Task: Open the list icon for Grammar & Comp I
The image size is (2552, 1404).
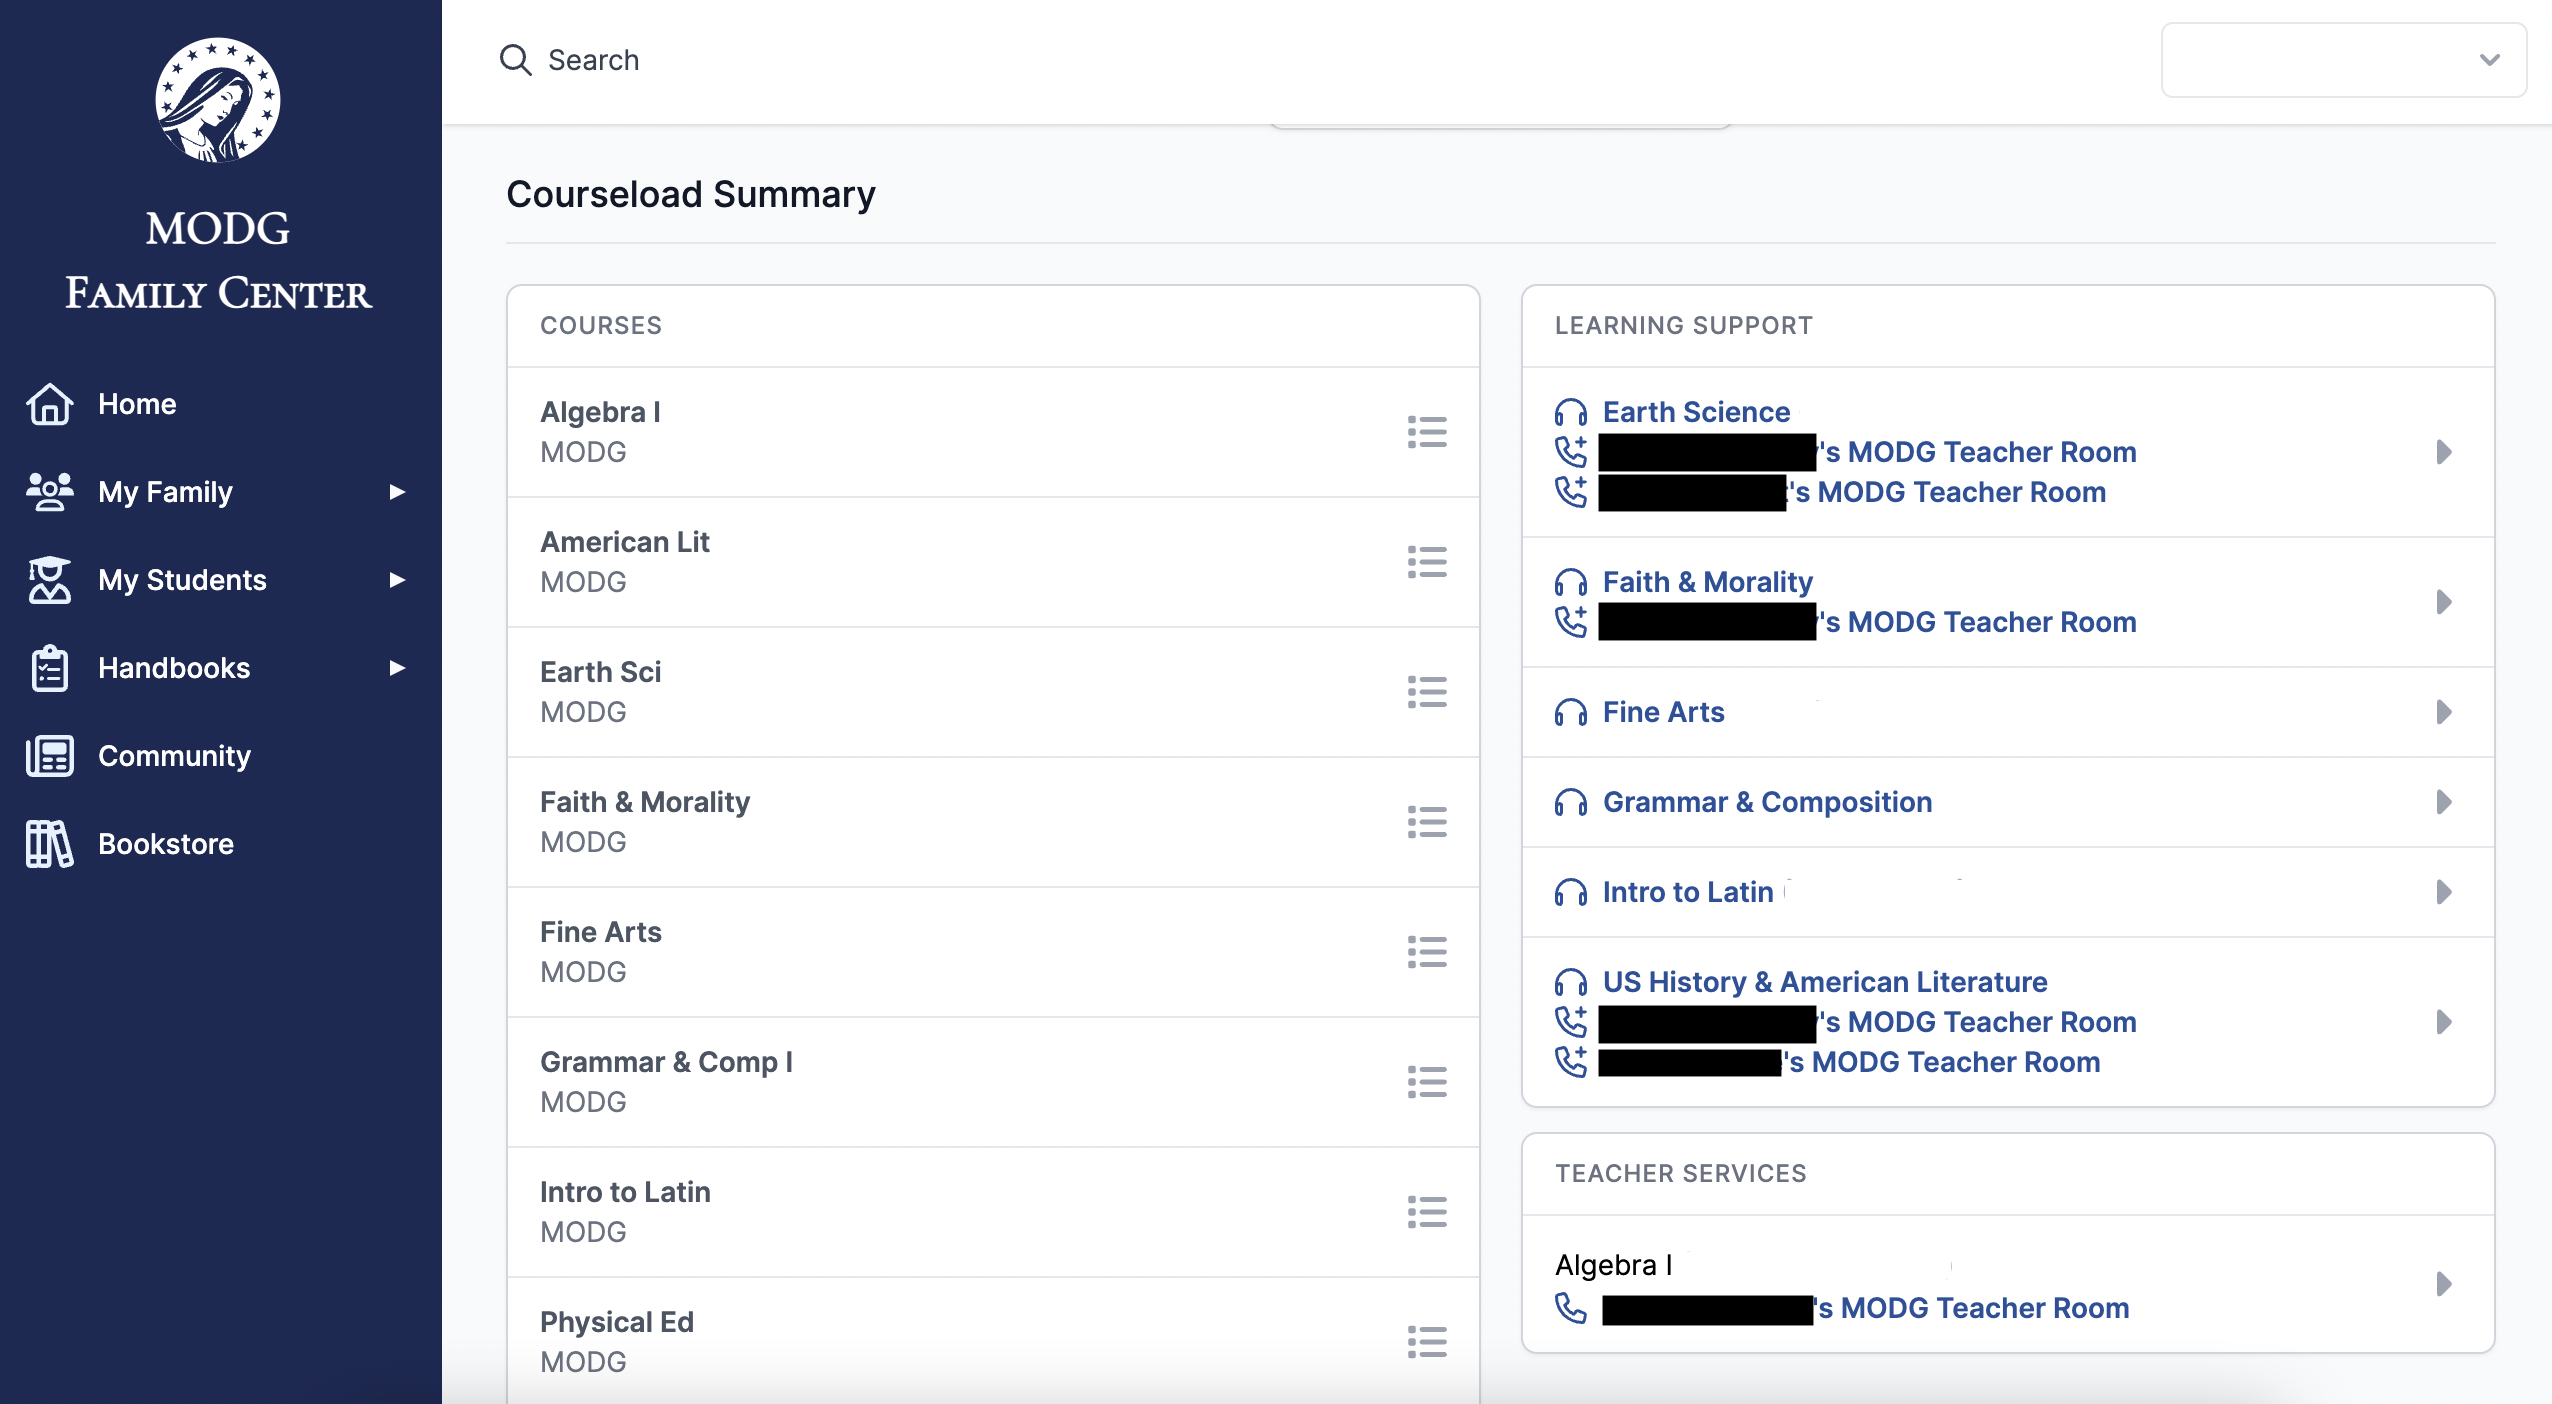Action: coord(1427,1082)
